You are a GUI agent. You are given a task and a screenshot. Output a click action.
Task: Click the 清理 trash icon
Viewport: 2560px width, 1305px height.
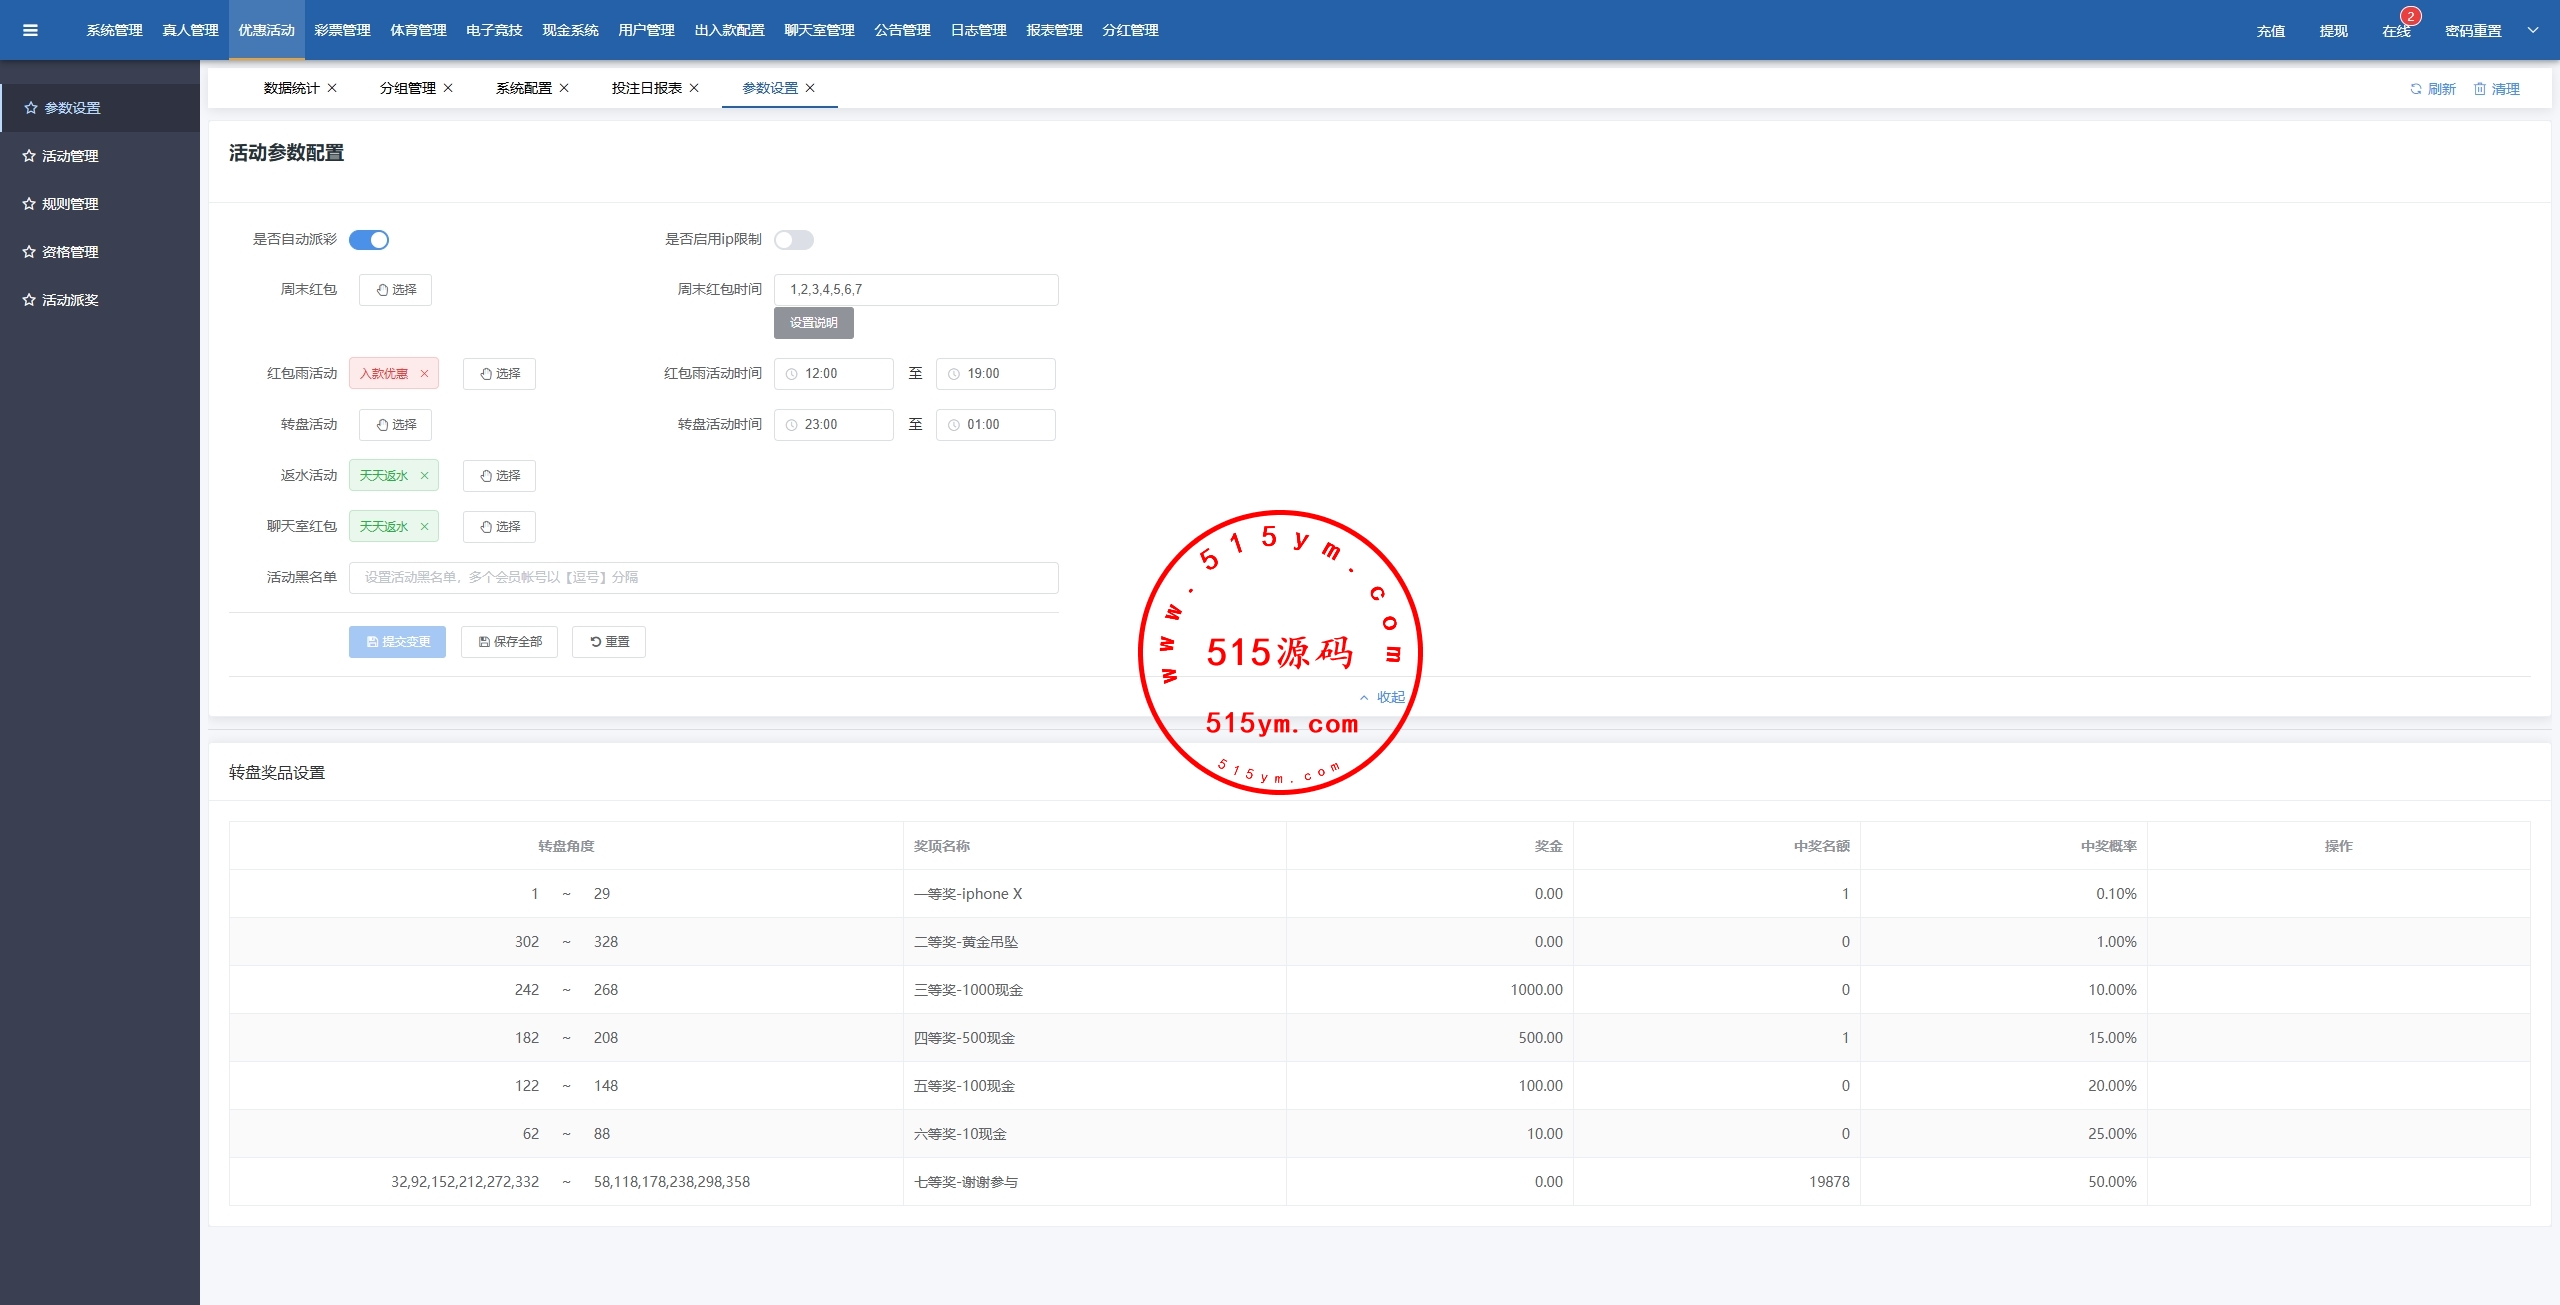[x=2479, y=89]
